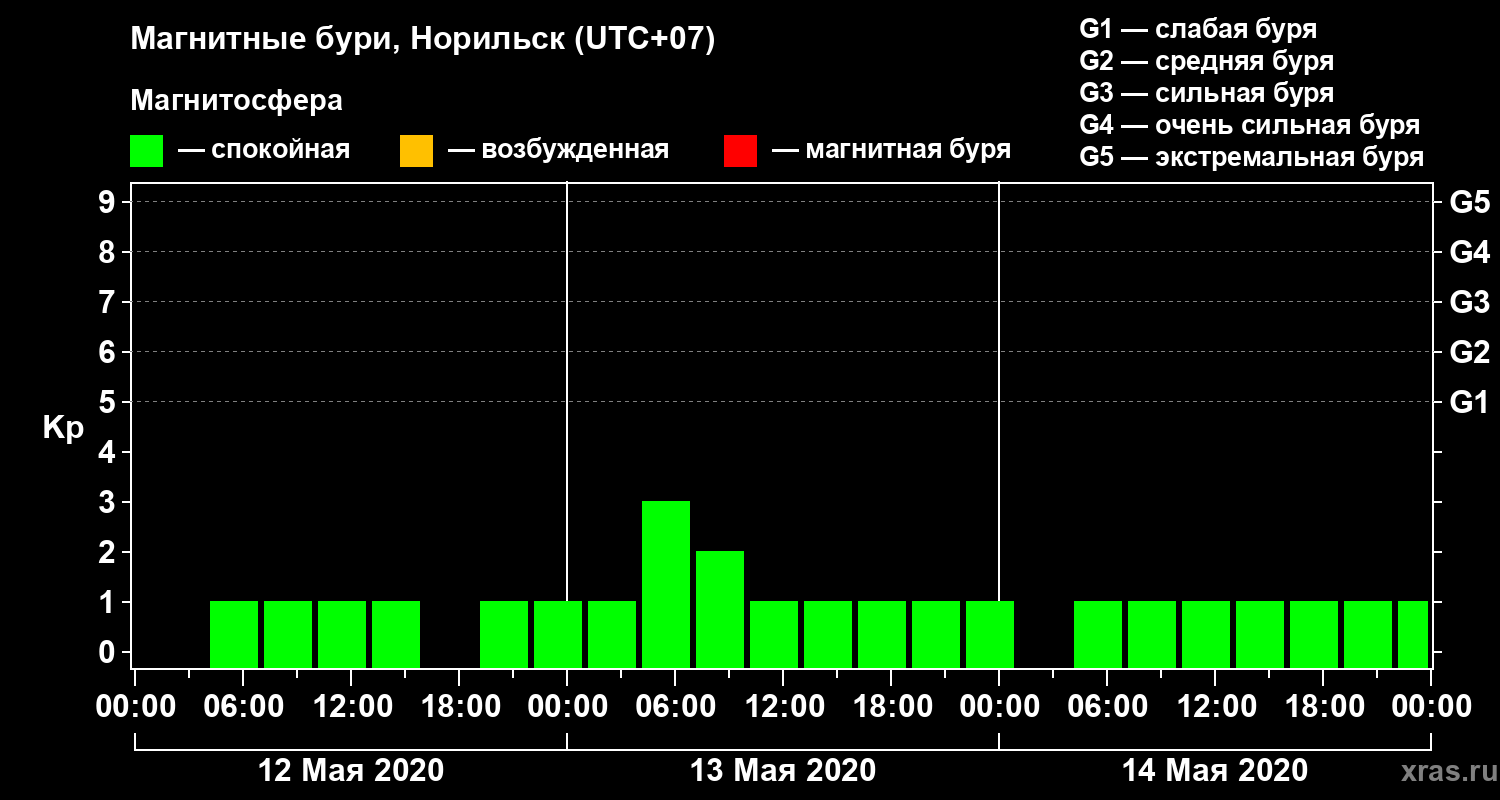This screenshot has height=800, width=1500.
Task: Click the 'G2' label on right axis
Action: click(1469, 353)
